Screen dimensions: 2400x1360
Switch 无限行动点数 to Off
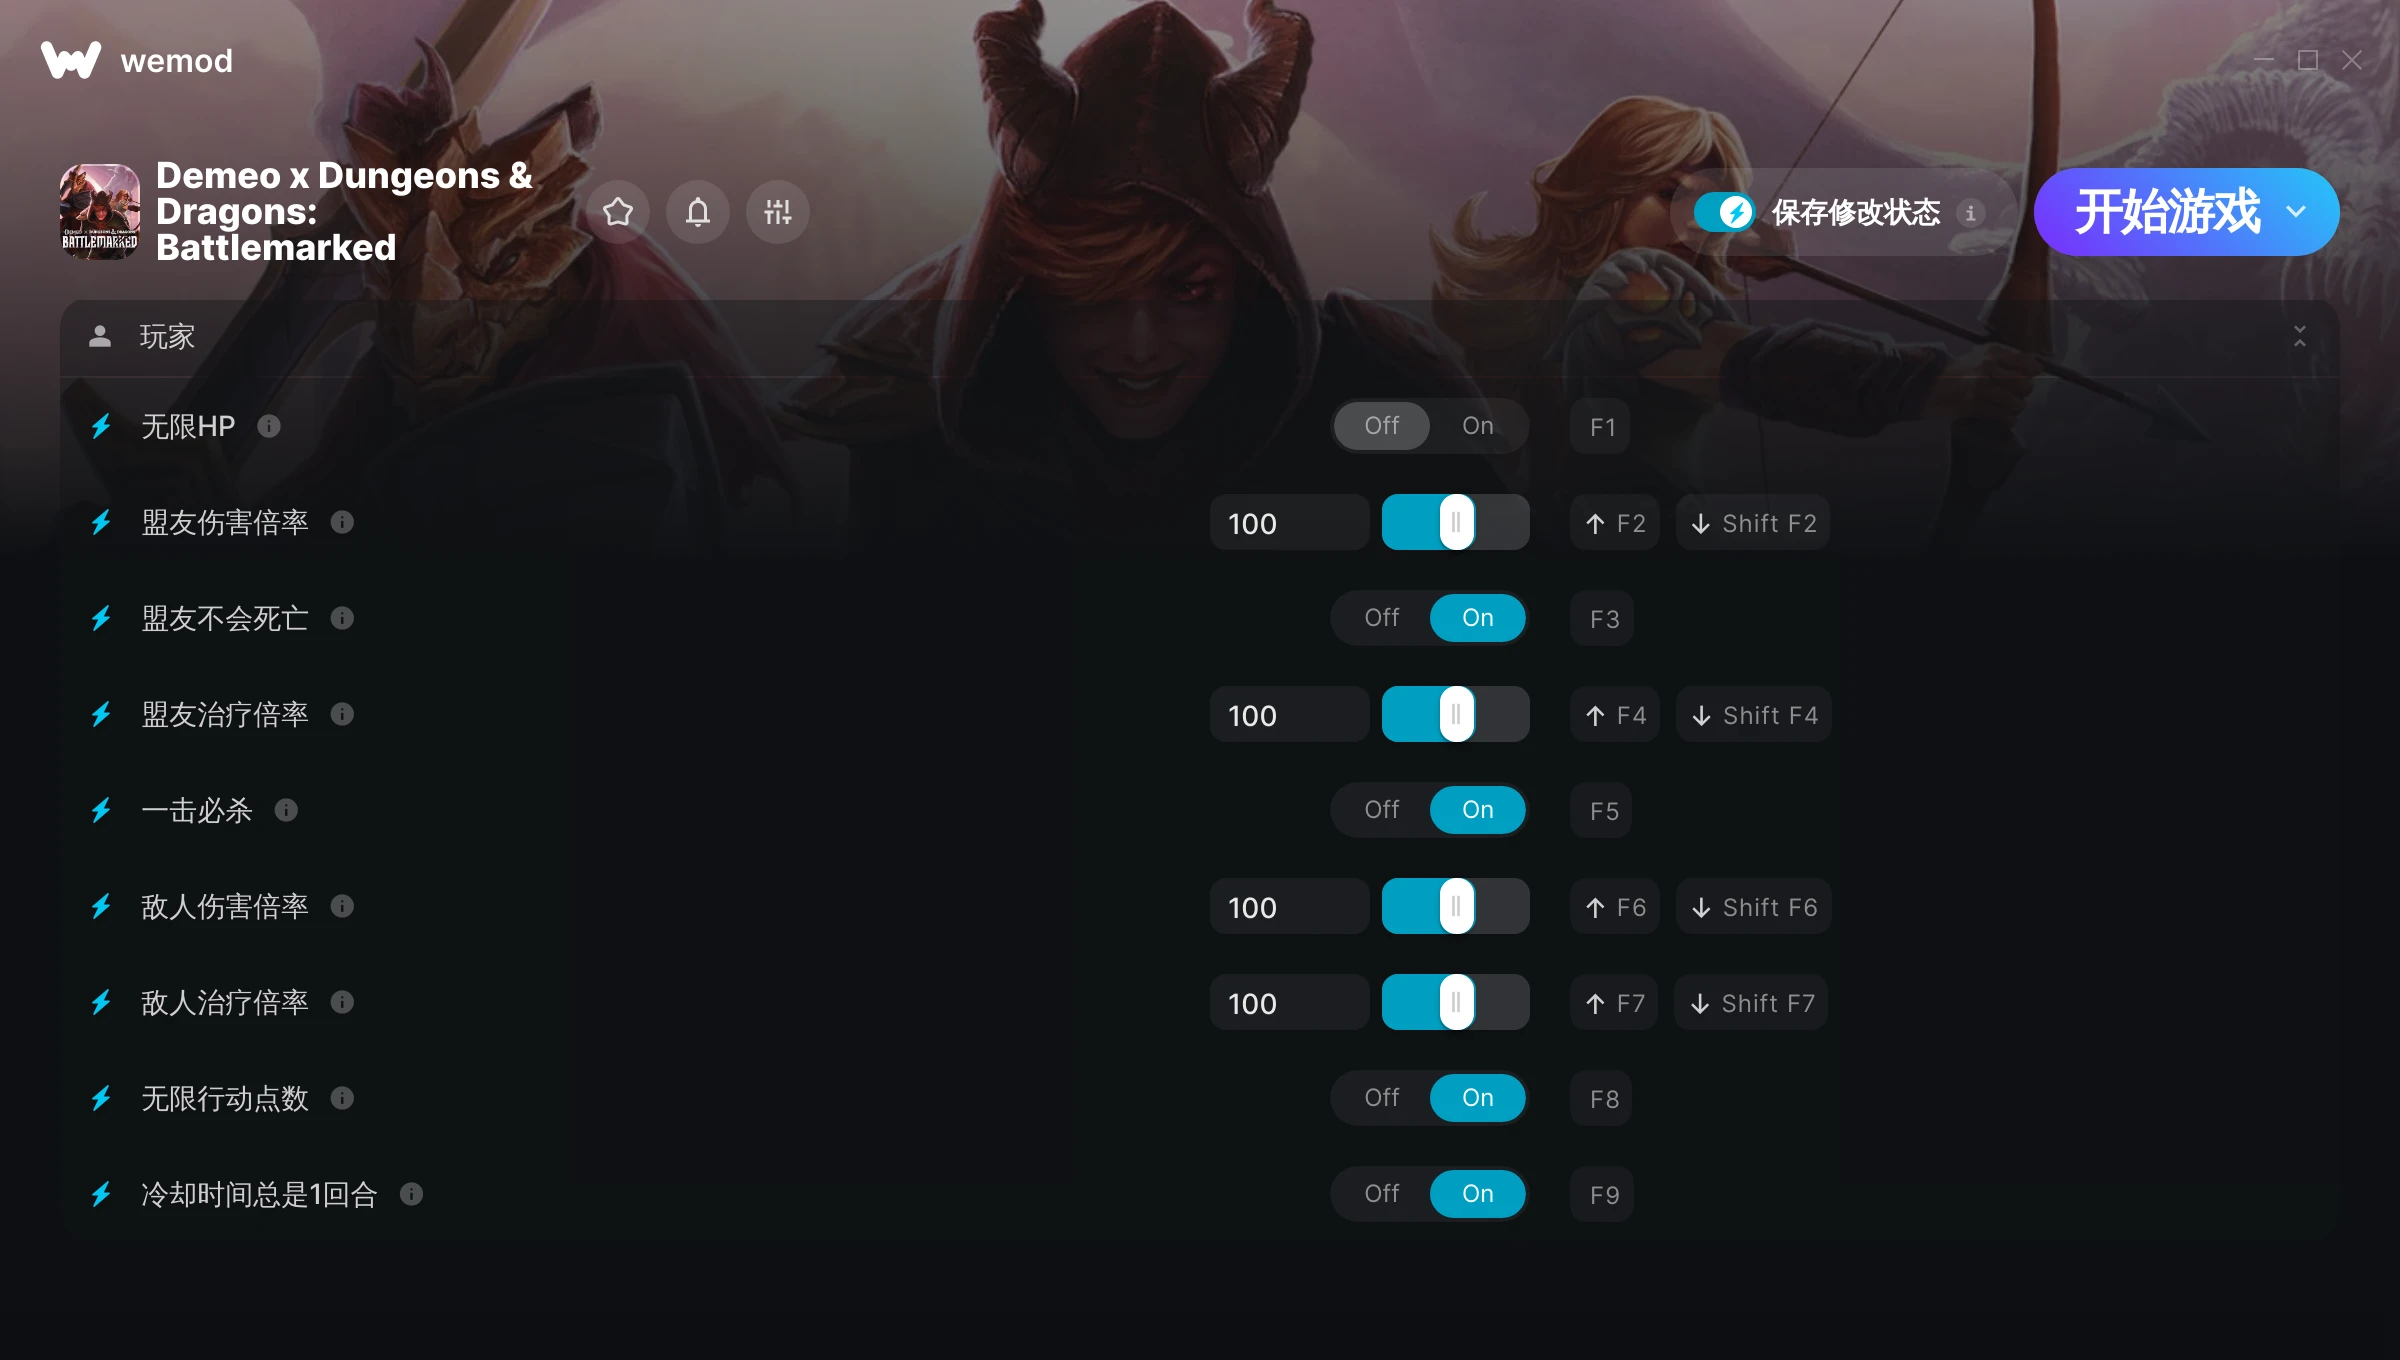pos(1382,1098)
